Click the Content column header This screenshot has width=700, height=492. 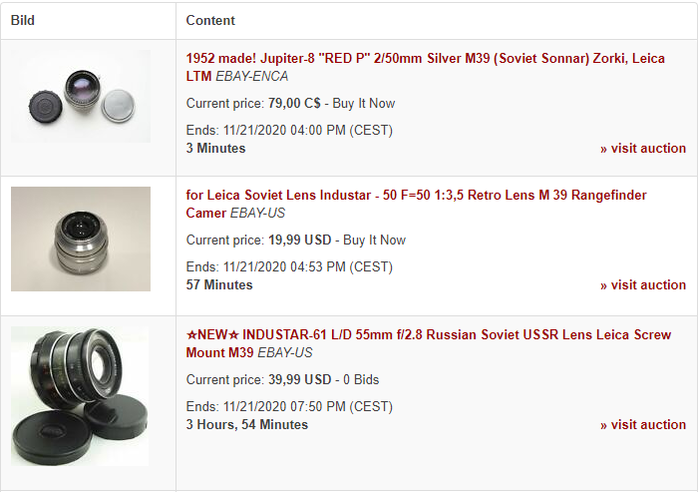(x=211, y=20)
